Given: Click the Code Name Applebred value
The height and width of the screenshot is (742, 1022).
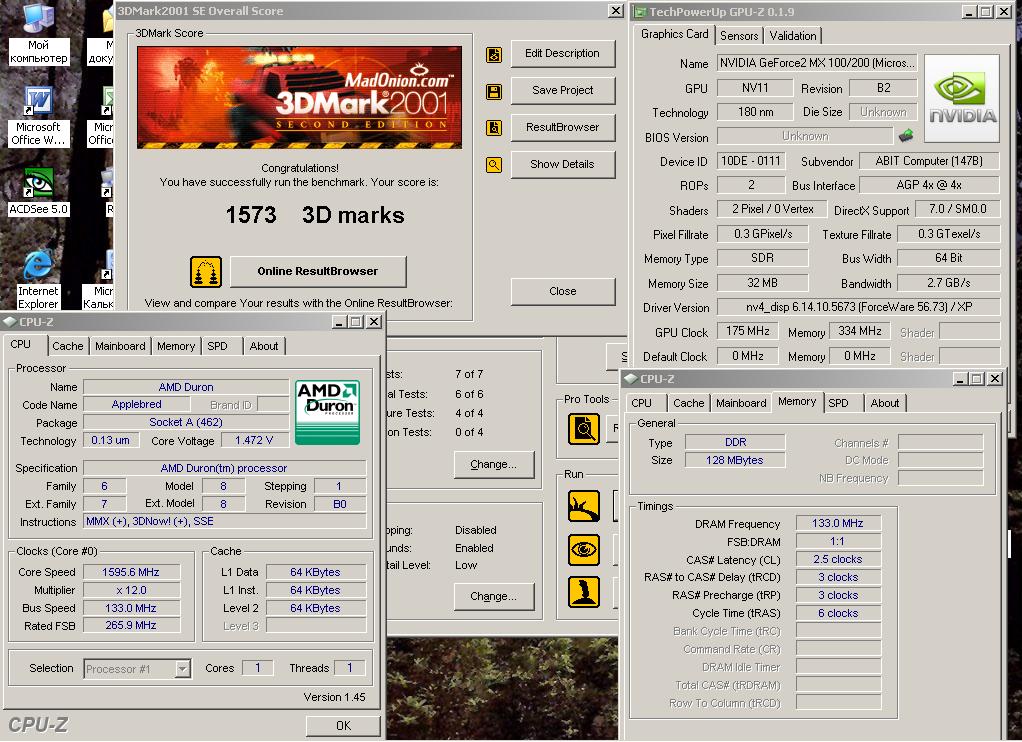Looking at the screenshot, I should click(x=136, y=404).
